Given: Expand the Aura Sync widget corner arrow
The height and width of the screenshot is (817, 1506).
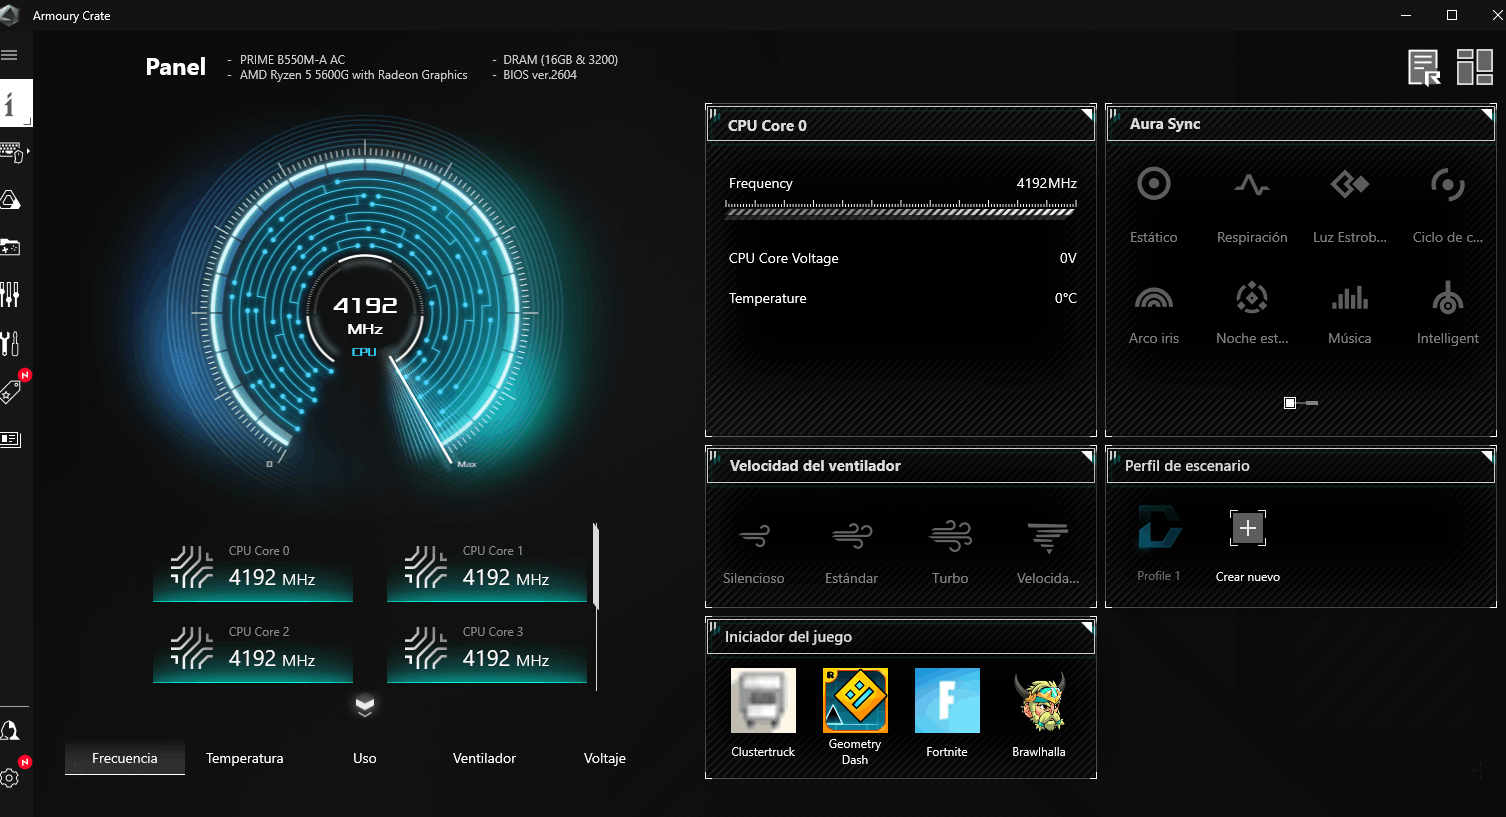Looking at the screenshot, I should [1487, 113].
